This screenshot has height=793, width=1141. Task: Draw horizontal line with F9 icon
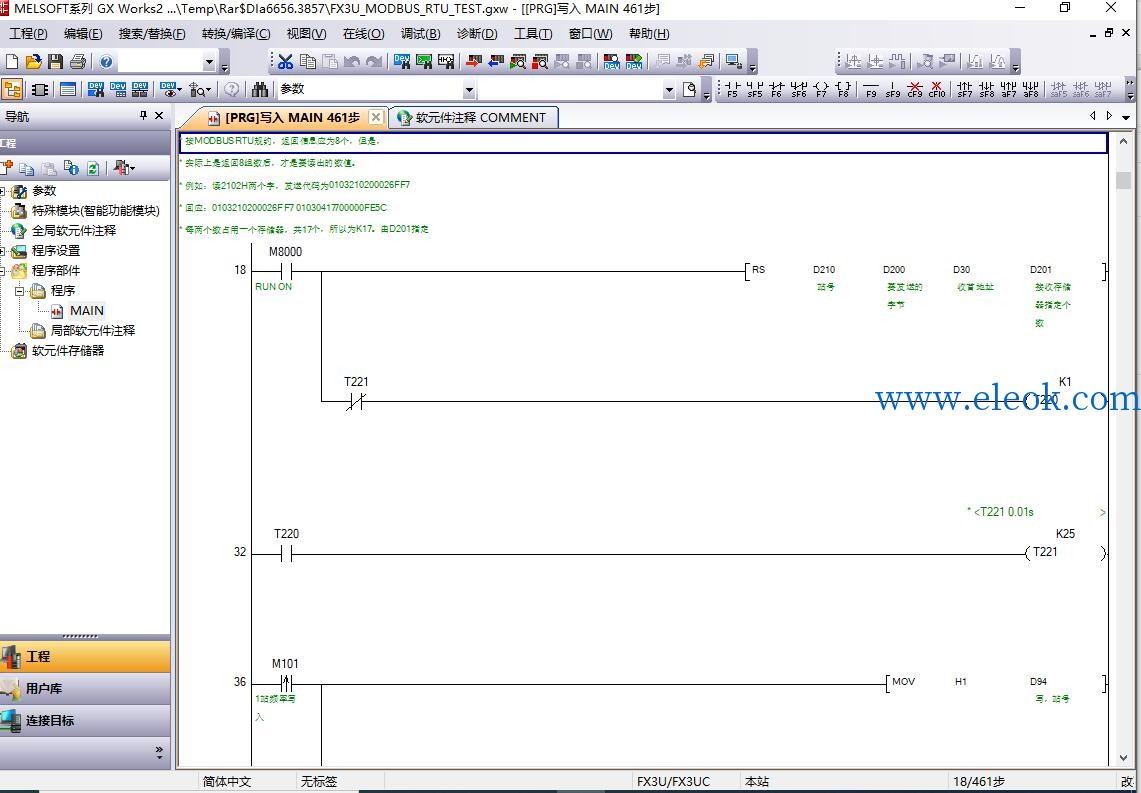871,89
